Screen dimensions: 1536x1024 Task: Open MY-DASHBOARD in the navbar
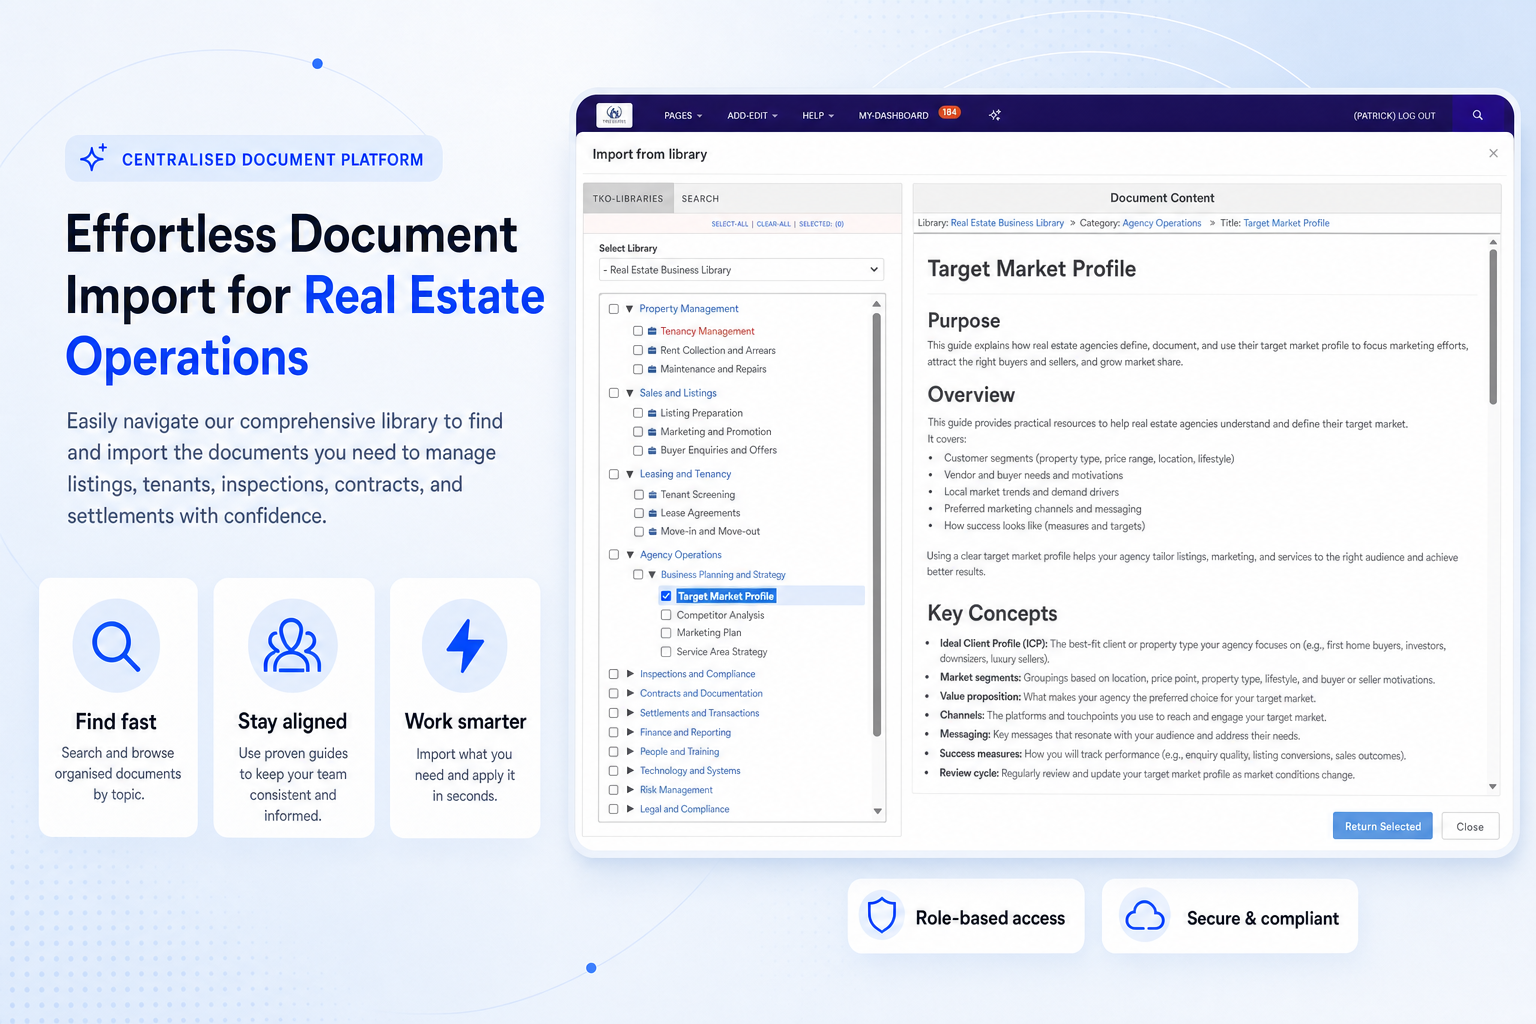click(x=893, y=116)
